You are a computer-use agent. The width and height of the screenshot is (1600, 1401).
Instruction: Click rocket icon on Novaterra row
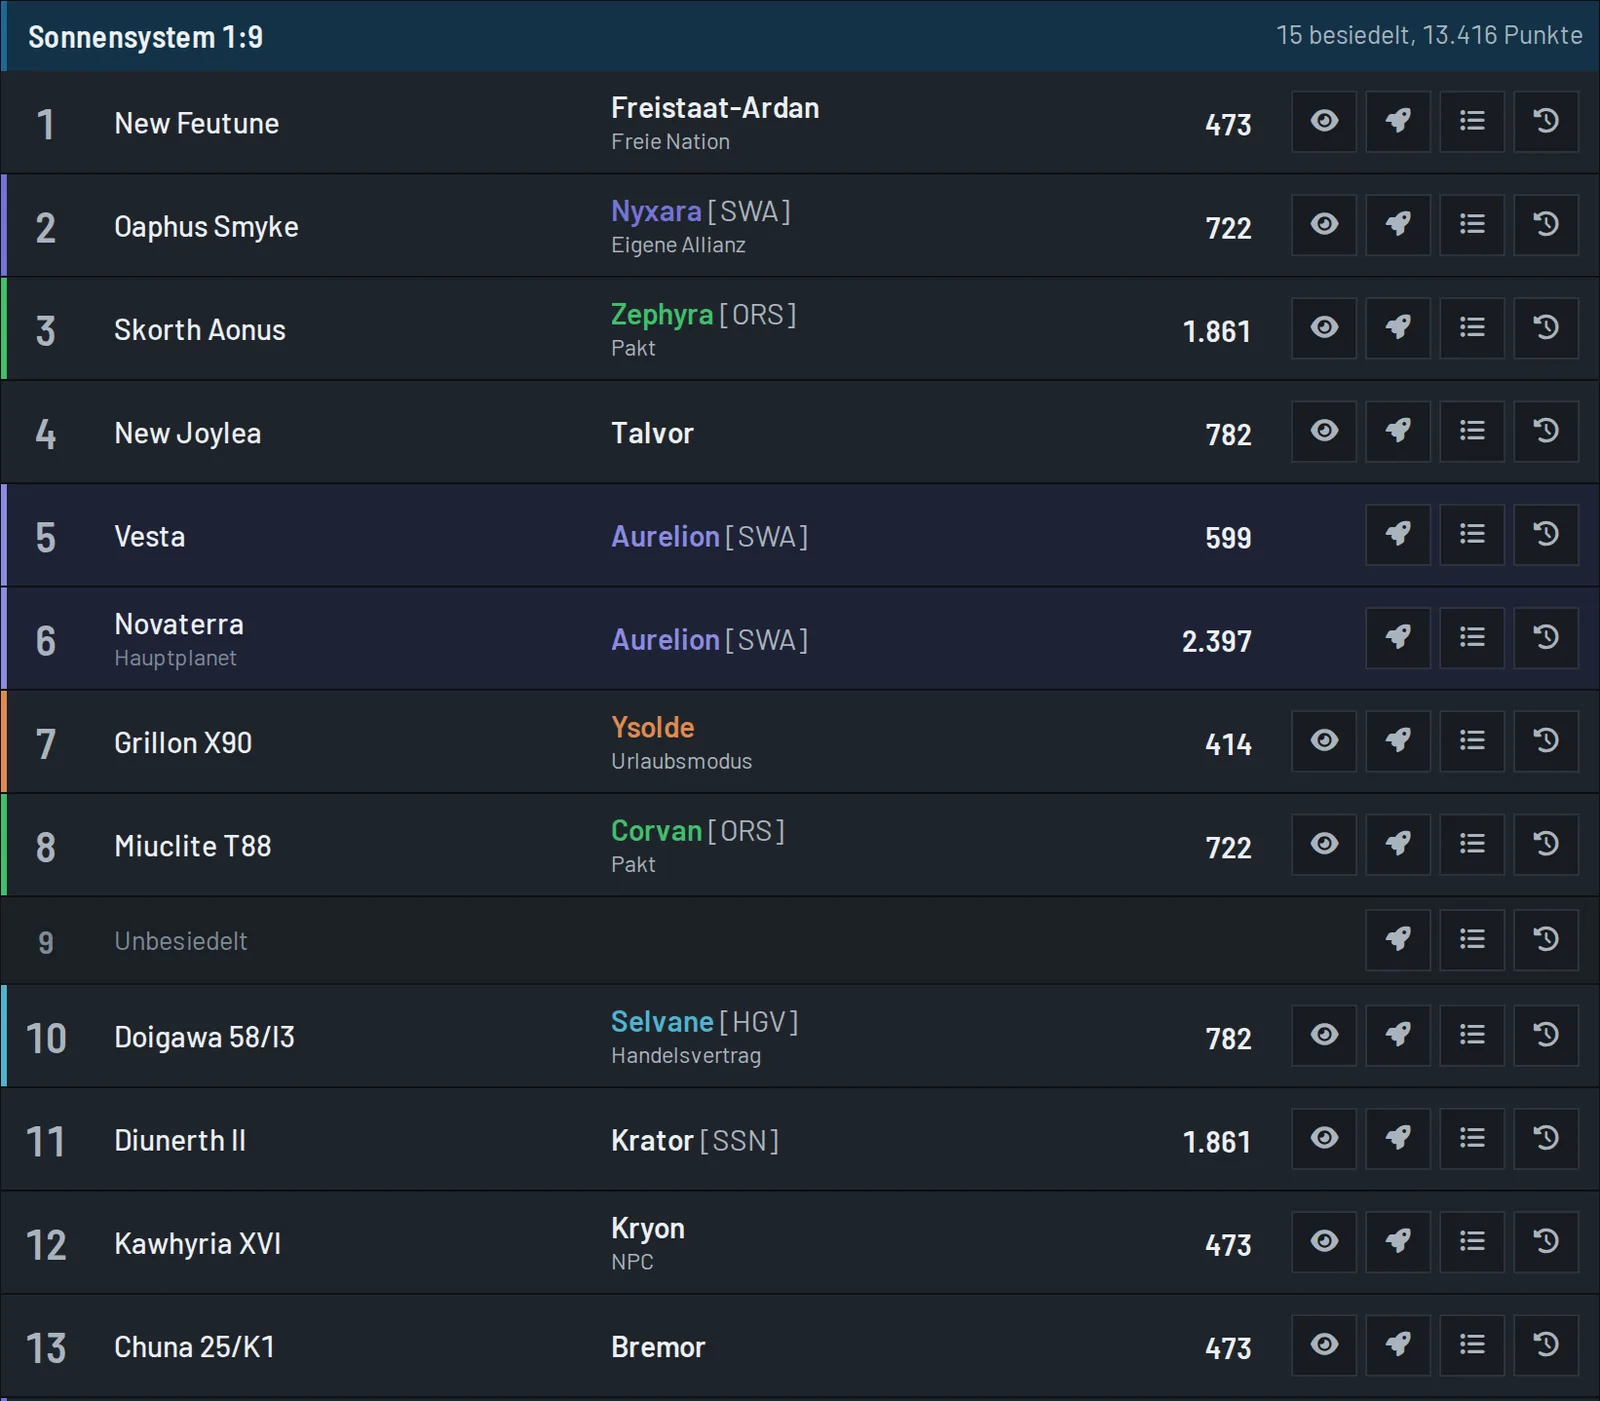(1398, 637)
